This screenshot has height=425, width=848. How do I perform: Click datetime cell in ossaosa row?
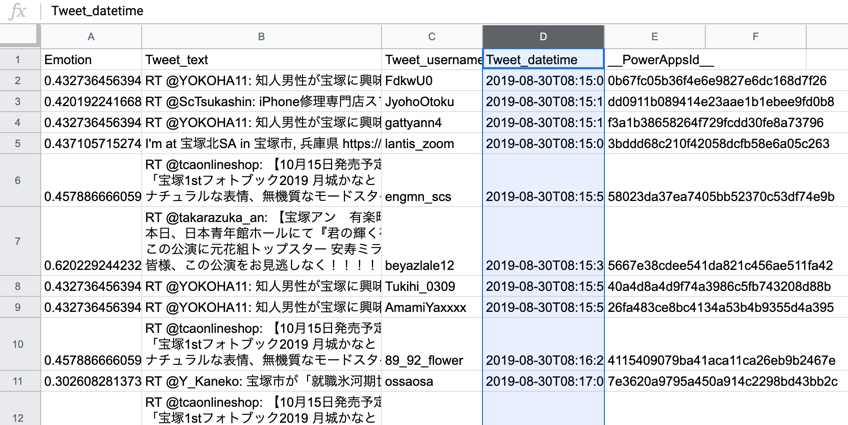[x=544, y=381]
